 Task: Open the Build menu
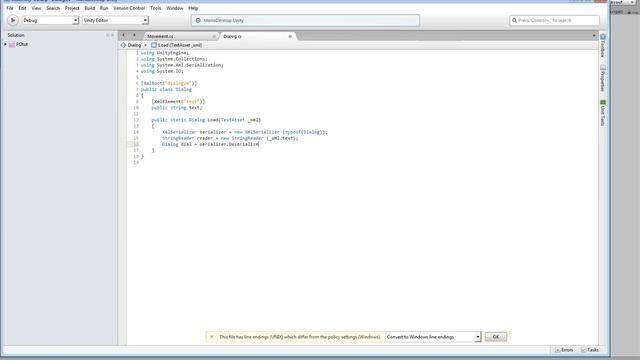click(89, 8)
